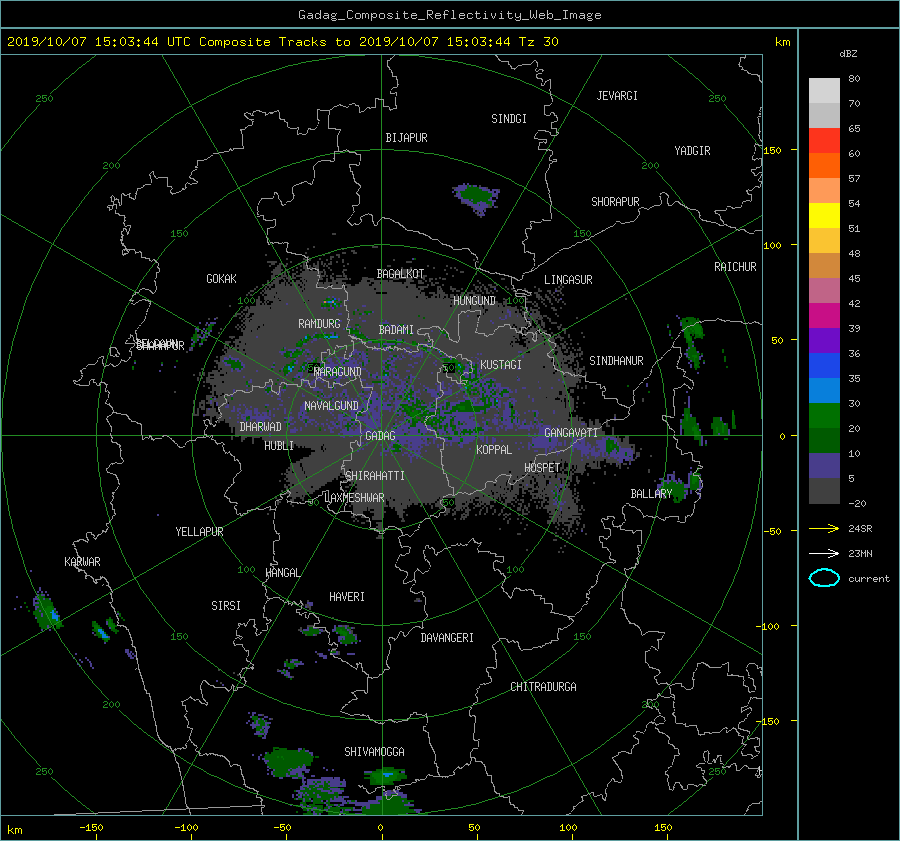The height and width of the screenshot is (841, 900).
Task: Click the SHORAPUR label
Action: 615,202
